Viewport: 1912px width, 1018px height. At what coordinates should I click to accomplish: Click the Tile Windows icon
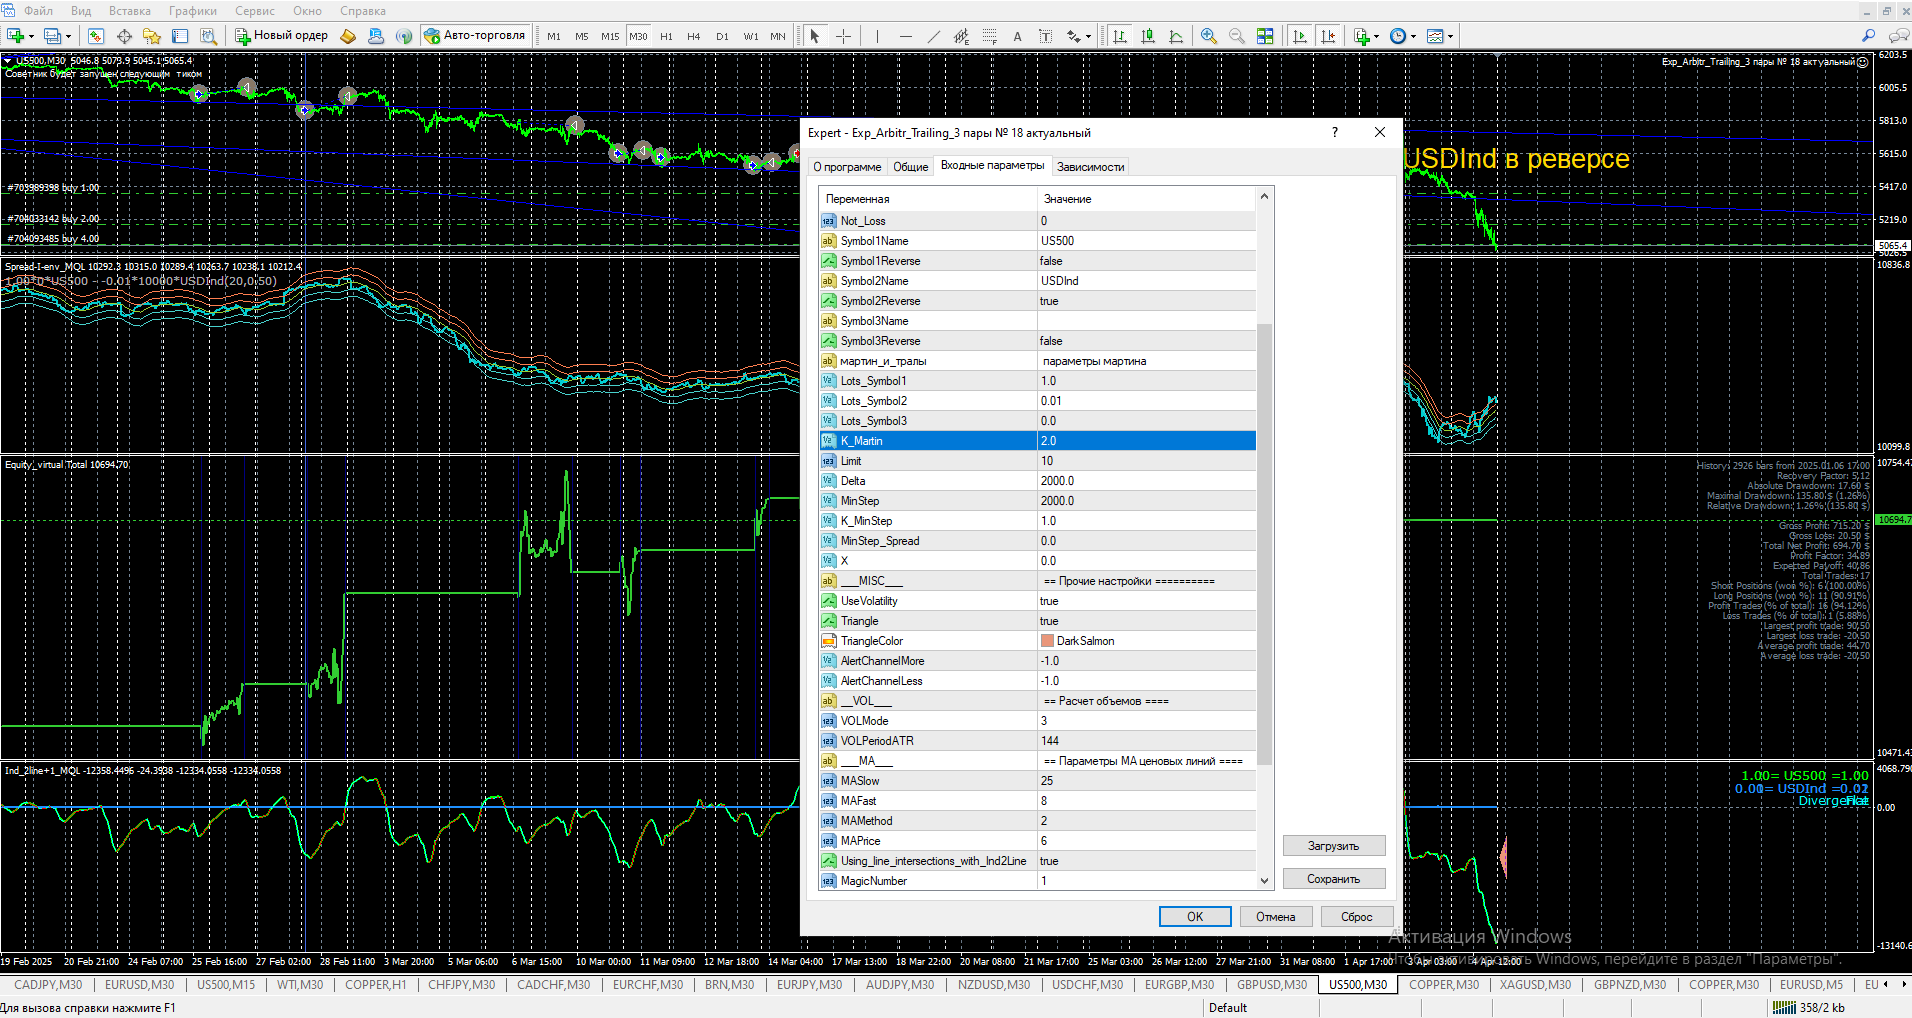pyautogui.click(x=1265, y=36)
